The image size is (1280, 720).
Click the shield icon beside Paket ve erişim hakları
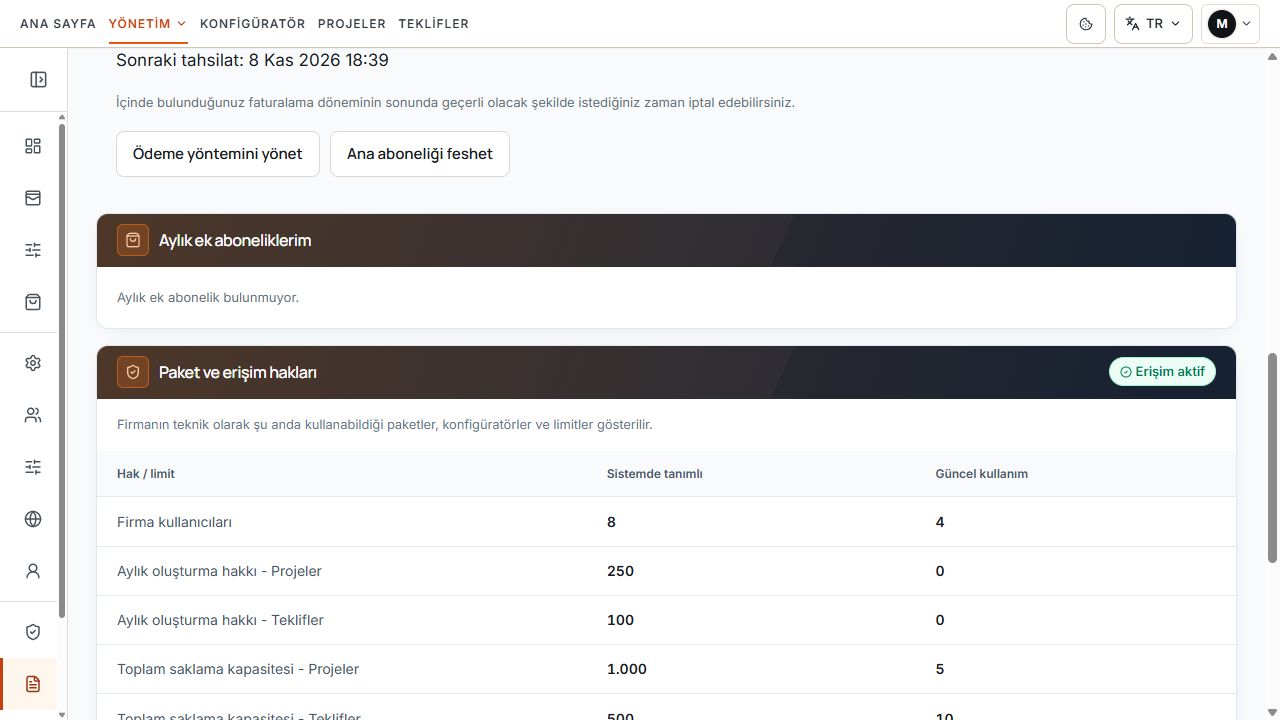point(133,372)
